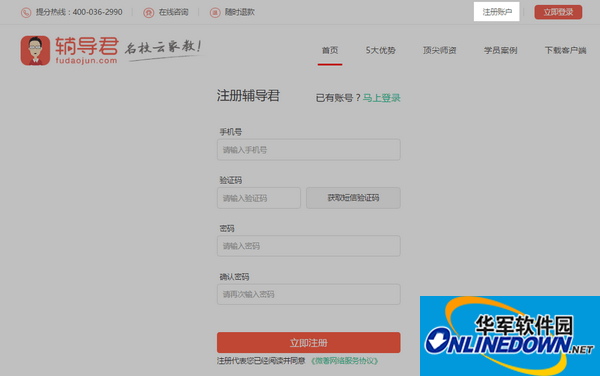Image resolution: width=600 pixels, height=376 pixels.
Task: Click the 注册账户 button
Action: click(497, 12)
